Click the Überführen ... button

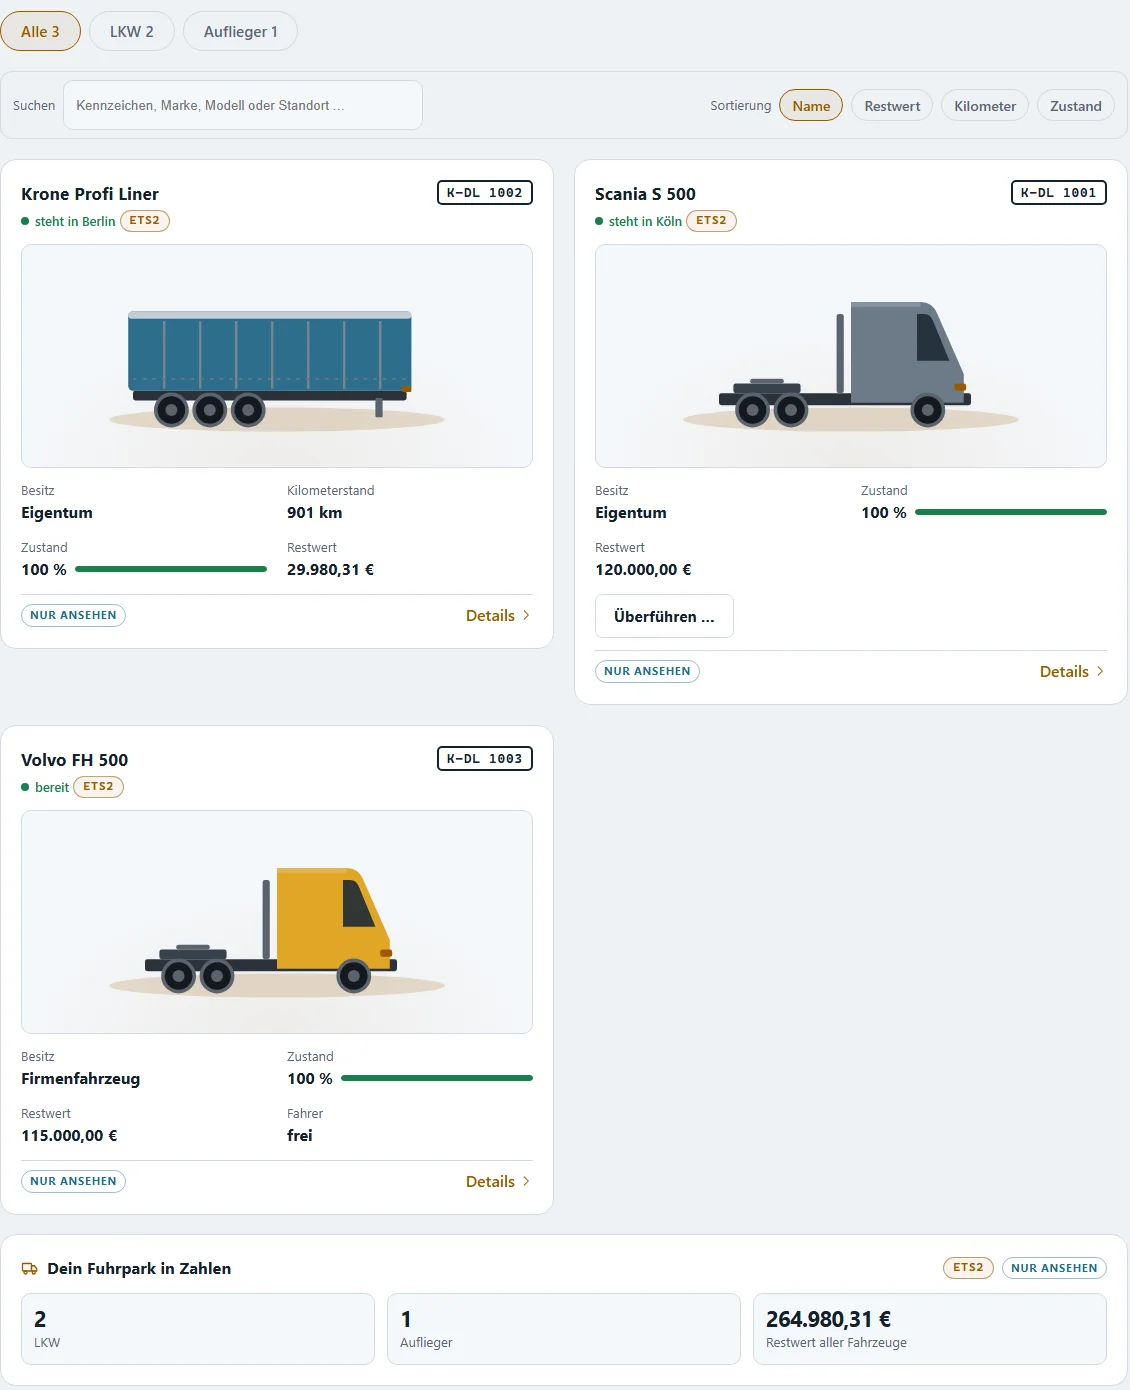click(x=664, y=616)
